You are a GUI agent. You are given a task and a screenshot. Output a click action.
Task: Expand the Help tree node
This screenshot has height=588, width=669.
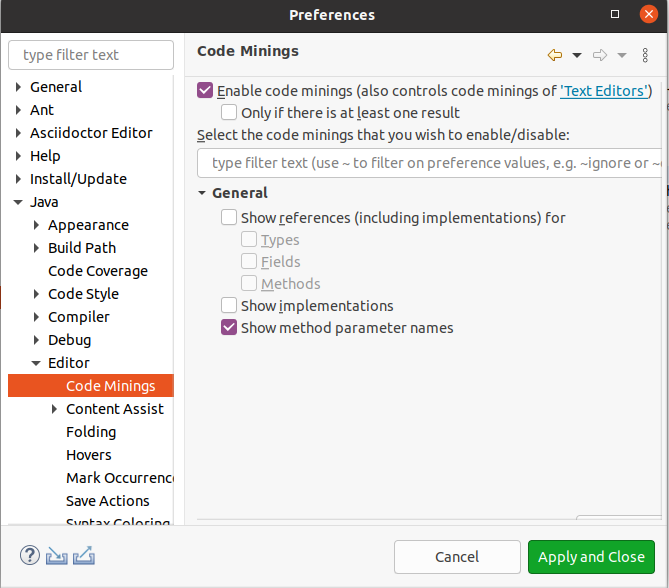coord(18,156)
